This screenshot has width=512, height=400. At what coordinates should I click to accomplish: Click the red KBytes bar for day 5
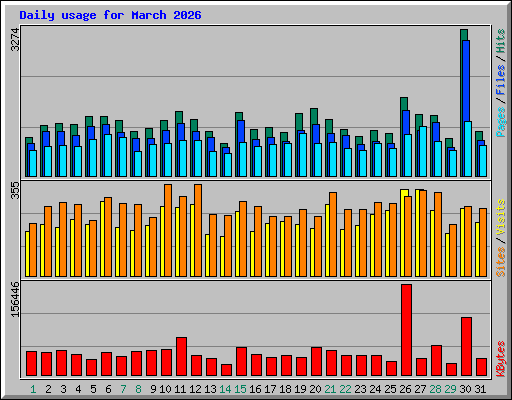click(x=91, y=368)
